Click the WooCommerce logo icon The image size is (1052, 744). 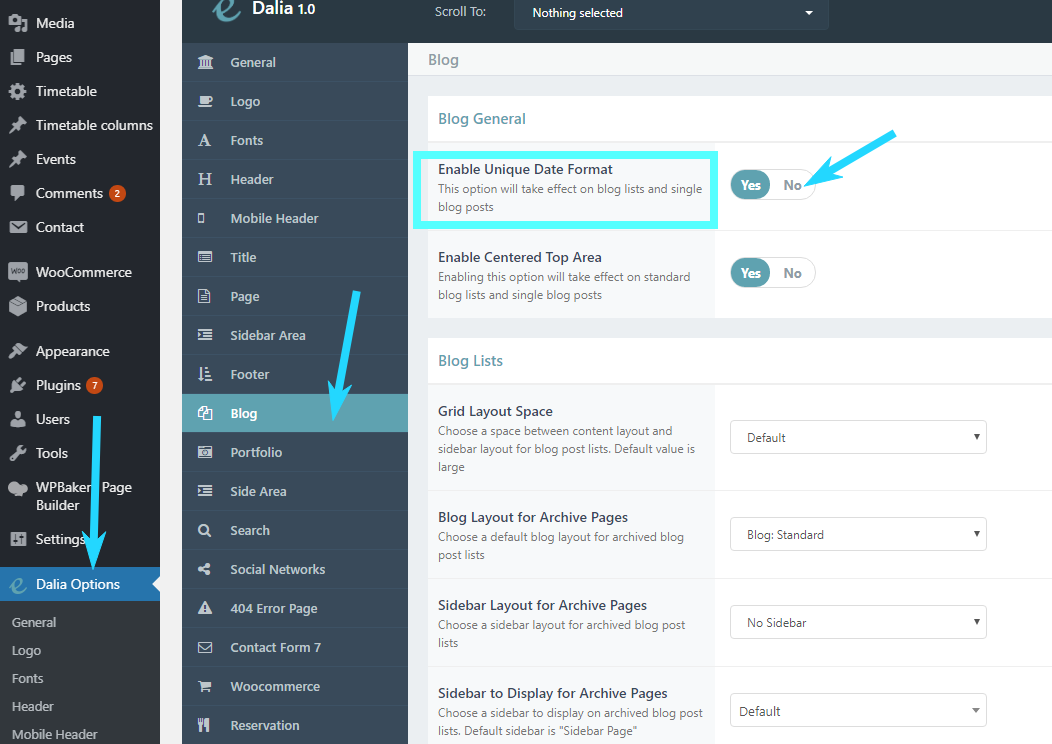click(18, 272)
